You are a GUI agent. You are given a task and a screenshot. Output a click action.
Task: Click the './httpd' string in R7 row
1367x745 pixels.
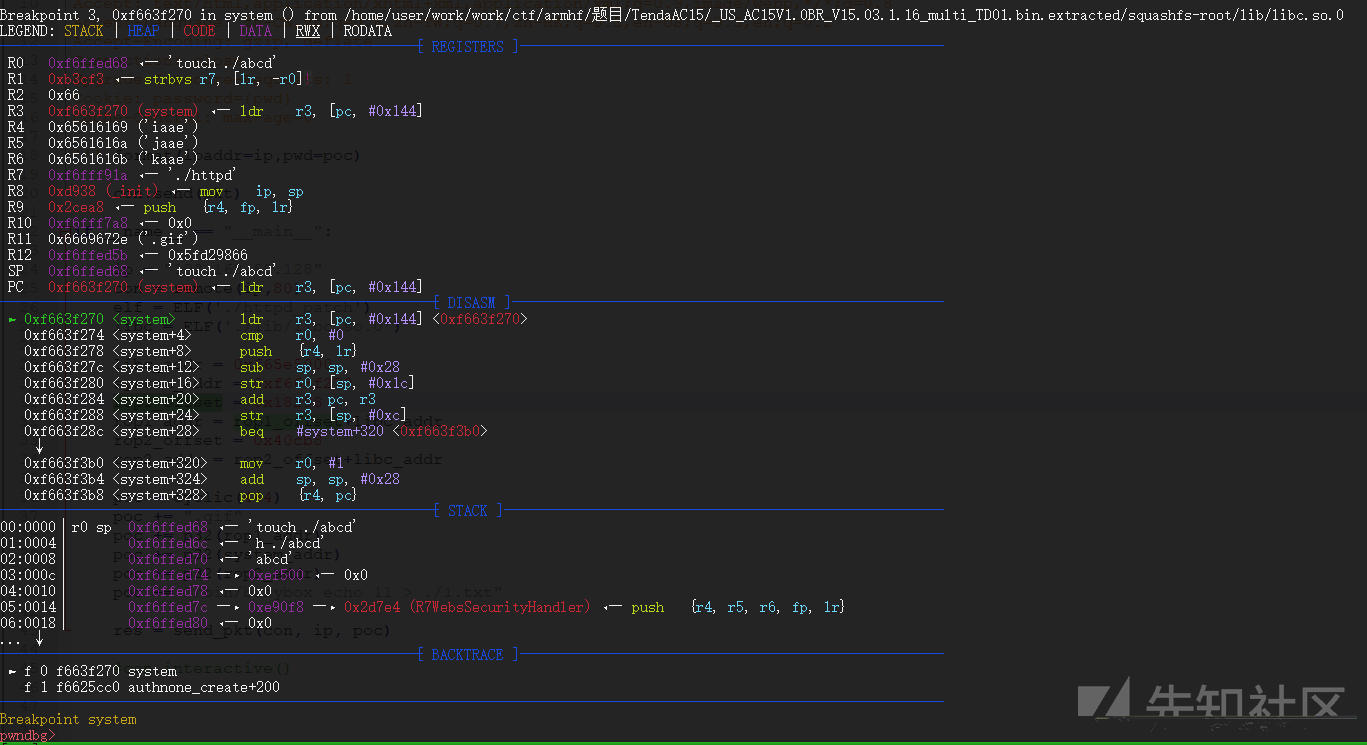tap(200, 175)
